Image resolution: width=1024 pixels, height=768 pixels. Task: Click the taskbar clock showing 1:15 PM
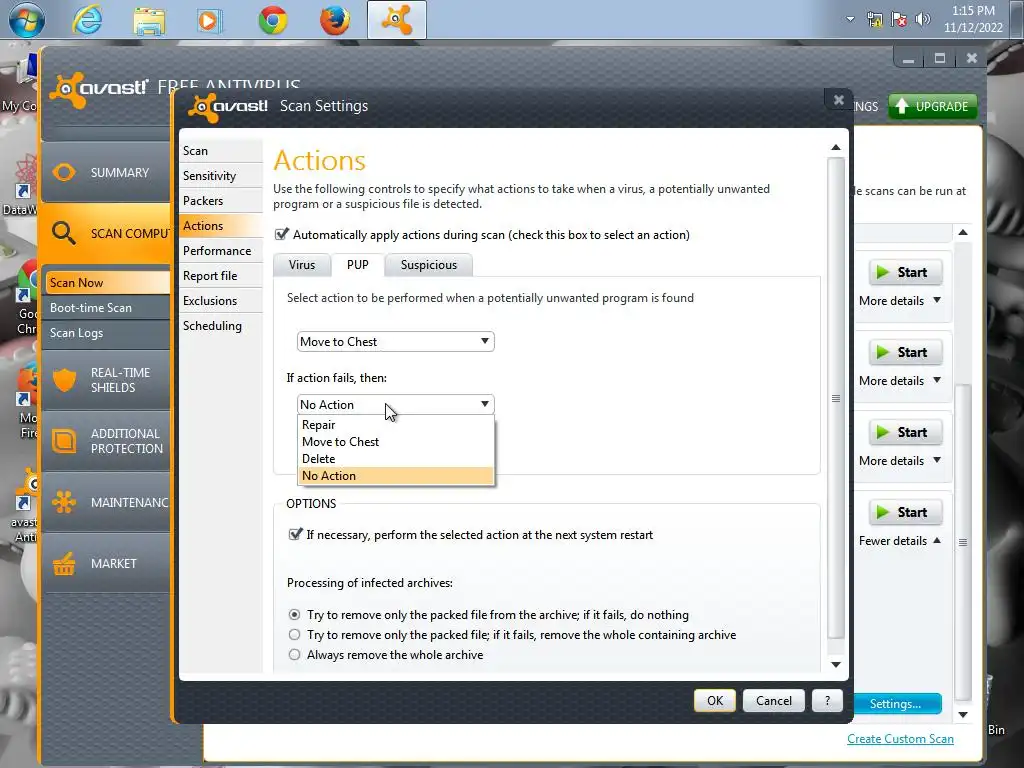coord(973,19)
